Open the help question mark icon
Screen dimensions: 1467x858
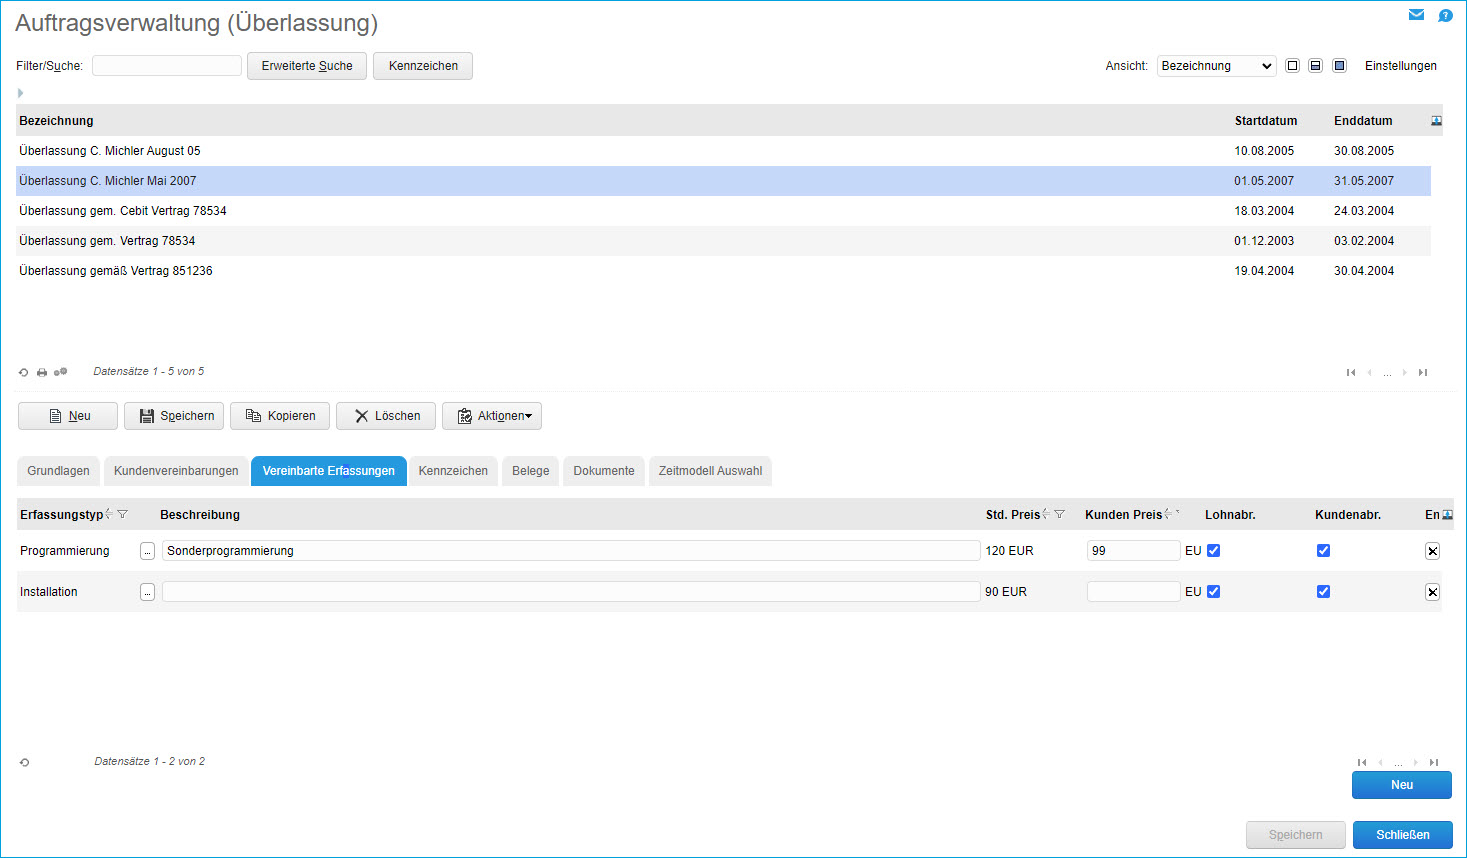[1445, 15]
